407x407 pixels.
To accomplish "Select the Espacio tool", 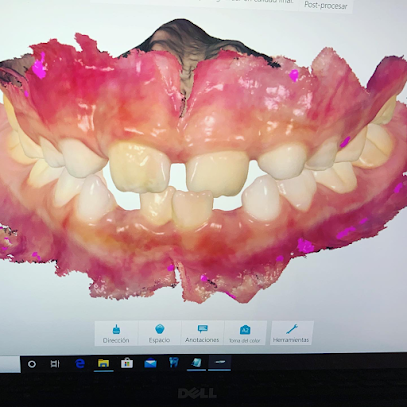I will pos(160,333).
